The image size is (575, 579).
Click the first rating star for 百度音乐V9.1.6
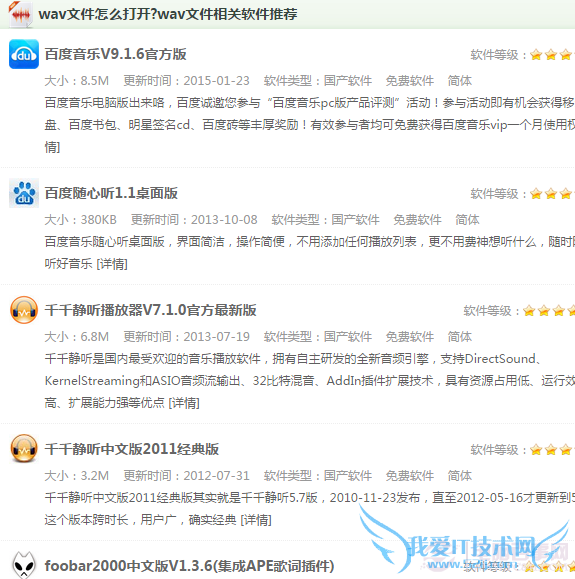tap(536, 55)
